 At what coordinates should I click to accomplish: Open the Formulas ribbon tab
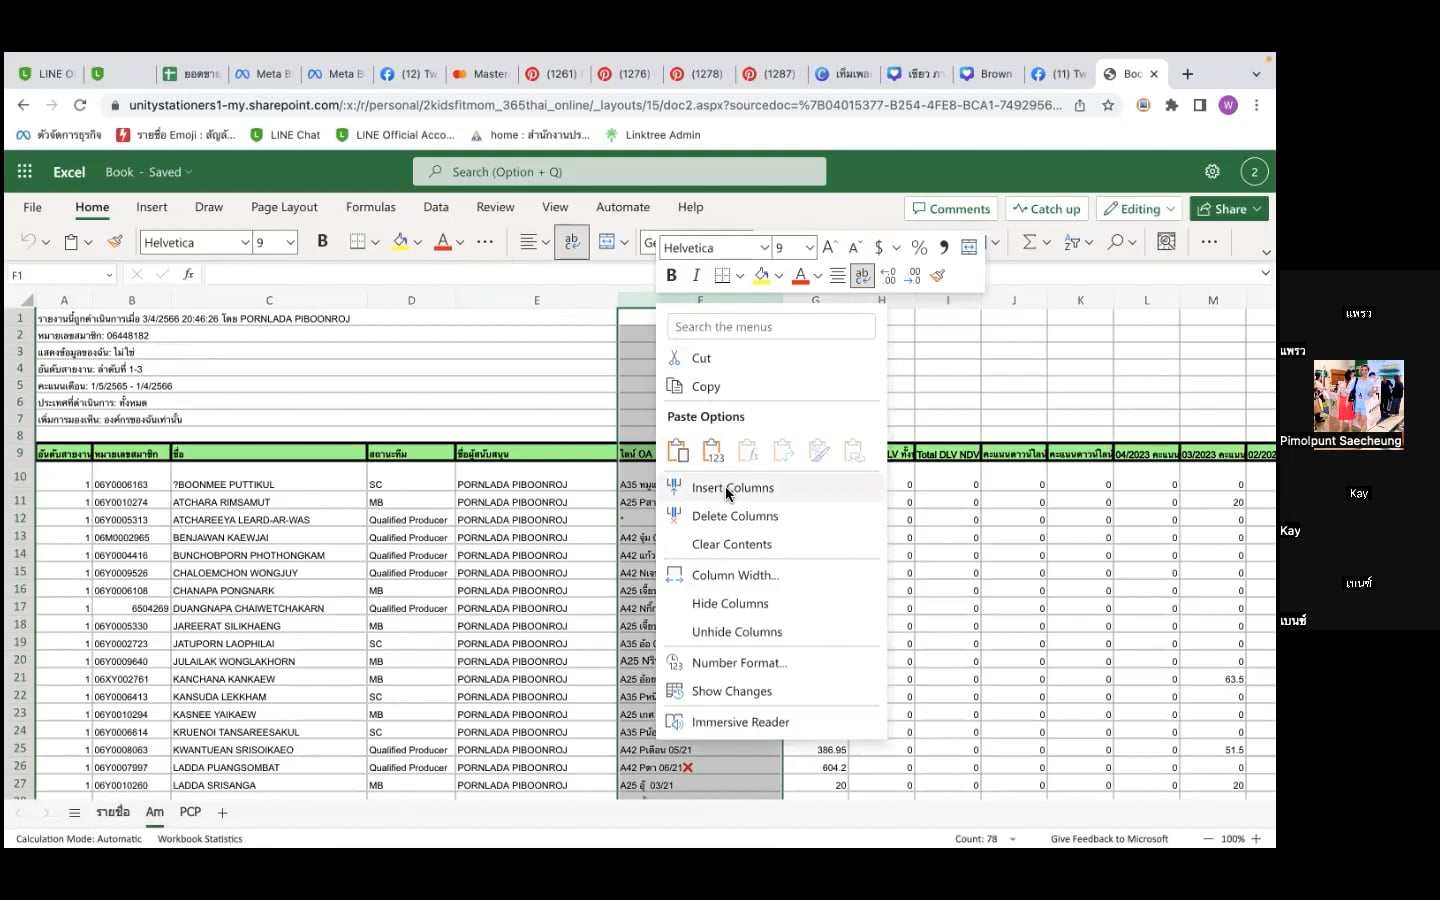(370, 207)
